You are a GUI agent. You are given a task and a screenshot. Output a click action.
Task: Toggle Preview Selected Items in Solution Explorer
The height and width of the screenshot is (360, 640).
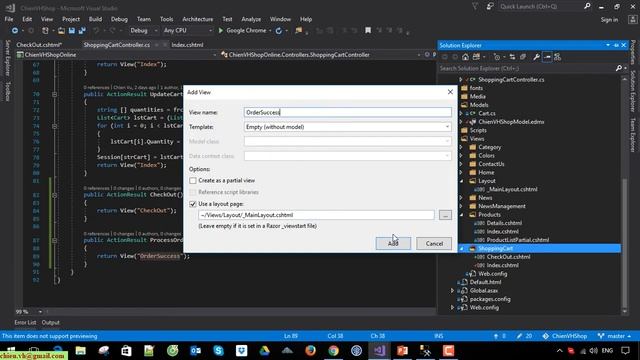547,57
